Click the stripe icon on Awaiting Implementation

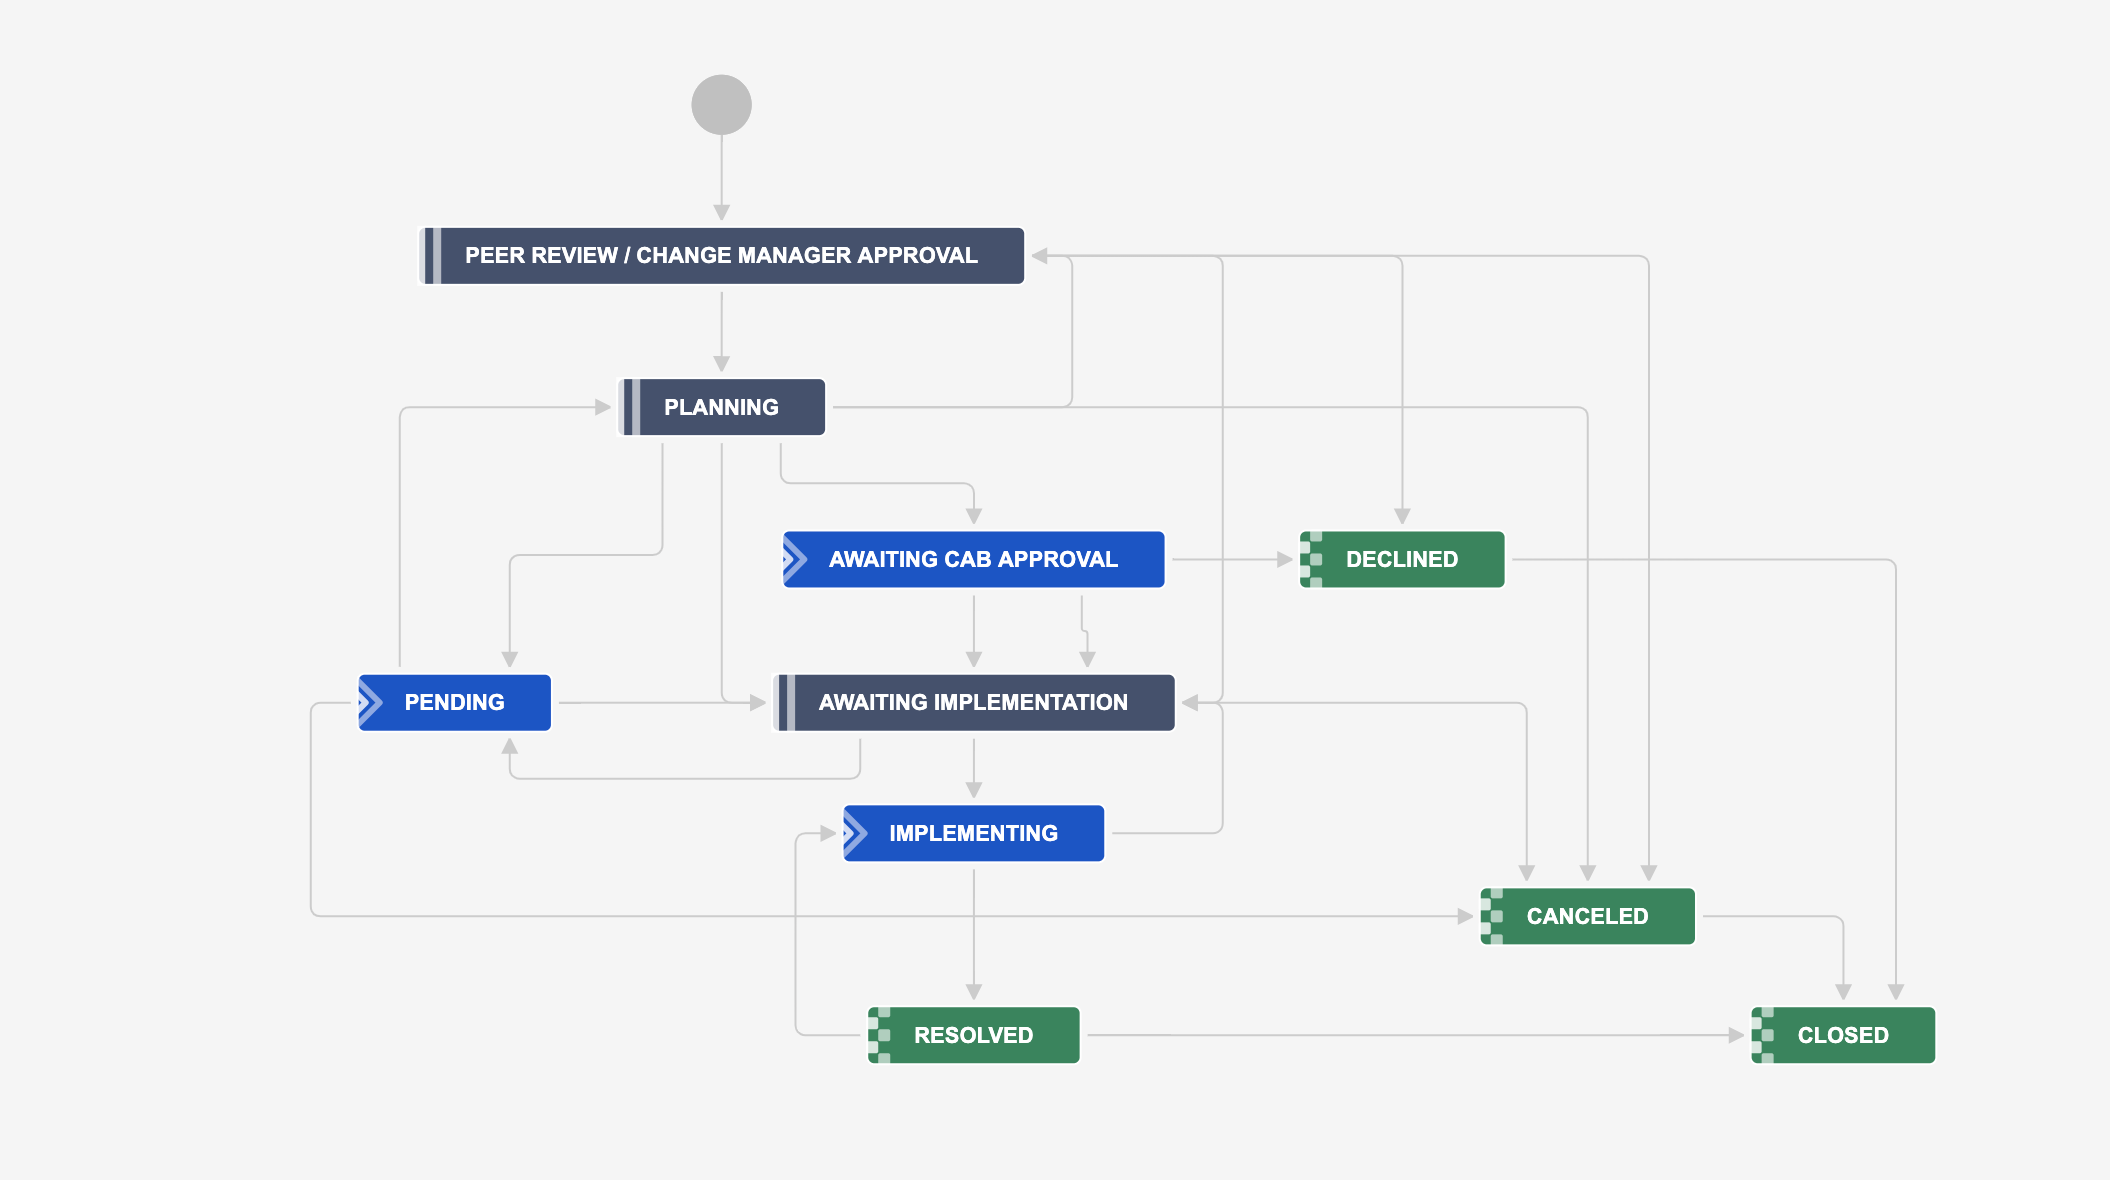pos(787,702)
